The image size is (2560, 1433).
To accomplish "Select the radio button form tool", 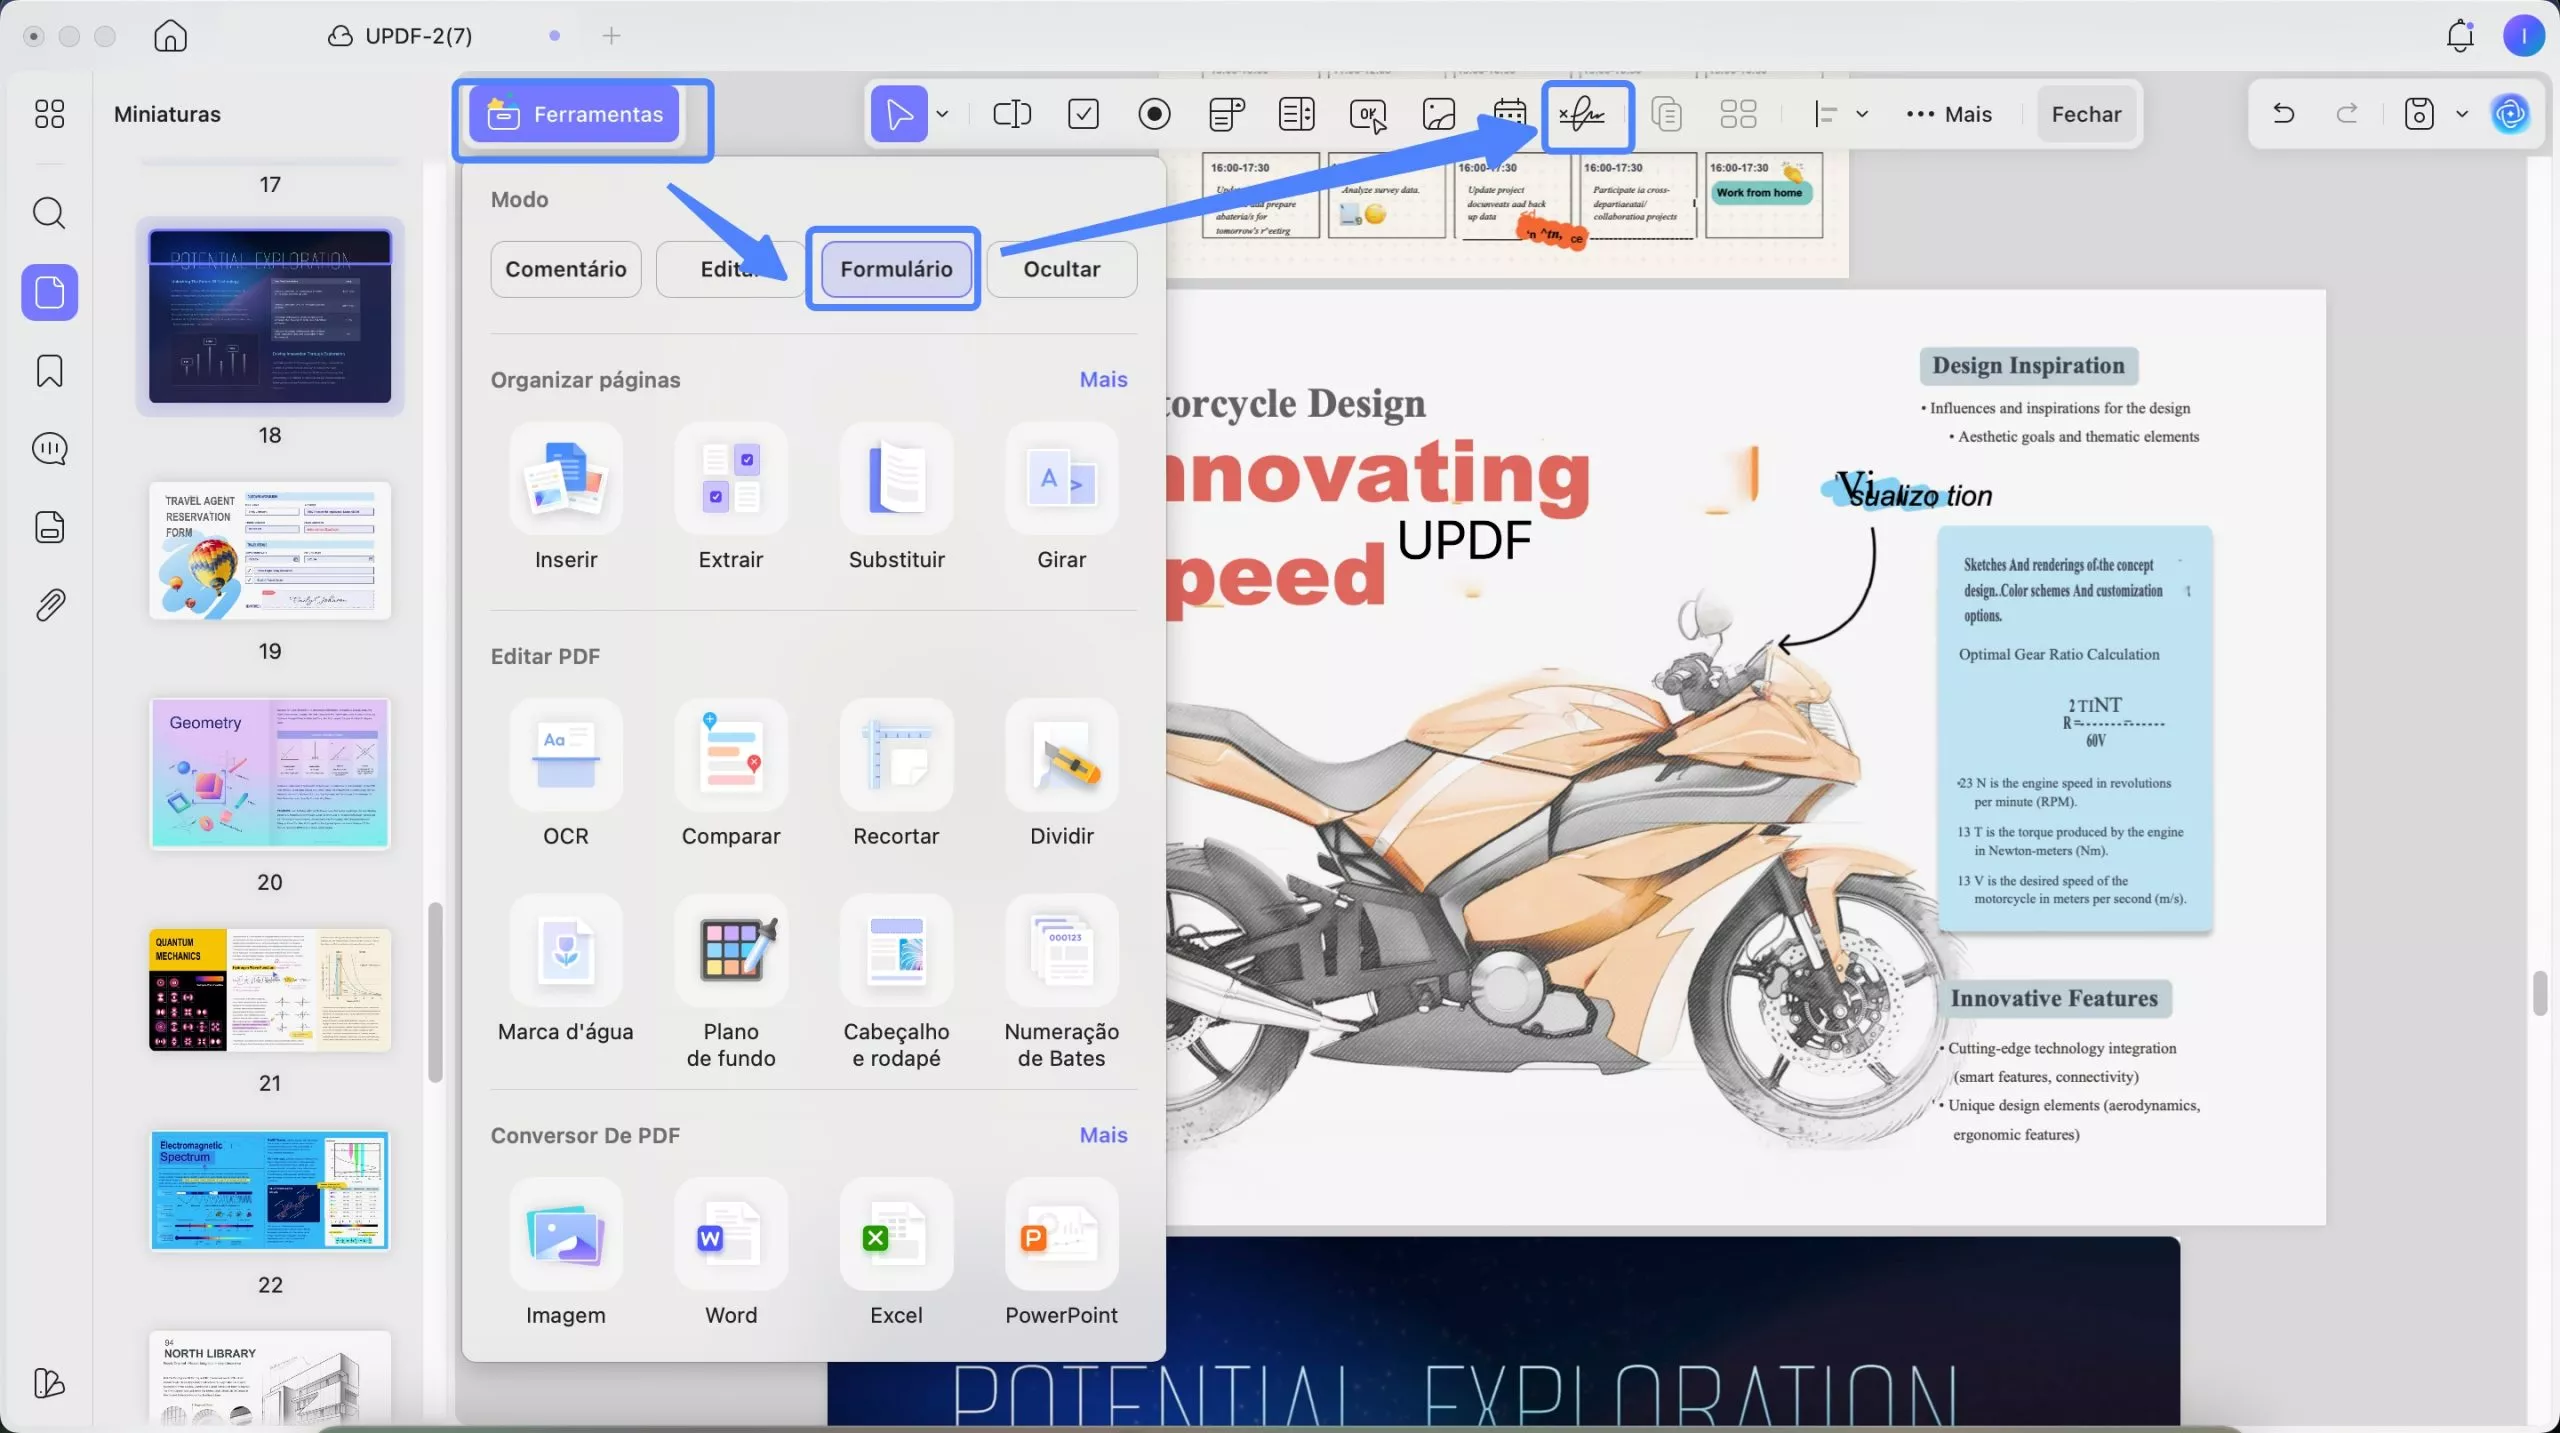I will (x=1154, y=114).
